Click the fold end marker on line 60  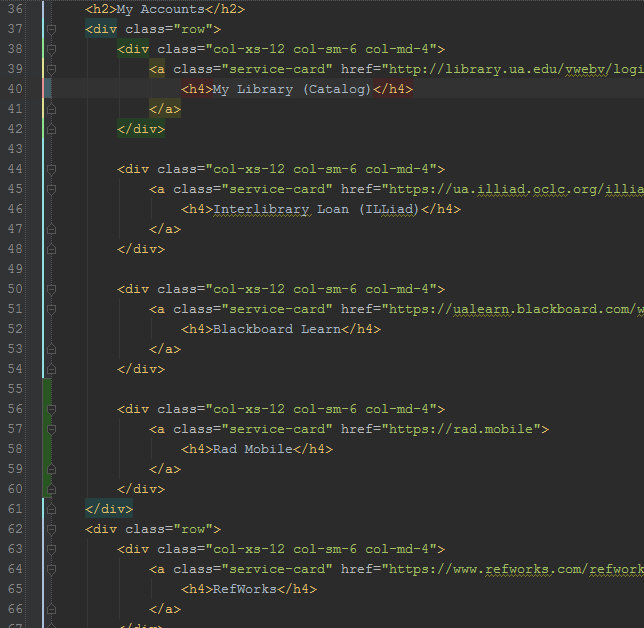click(51, 489)
